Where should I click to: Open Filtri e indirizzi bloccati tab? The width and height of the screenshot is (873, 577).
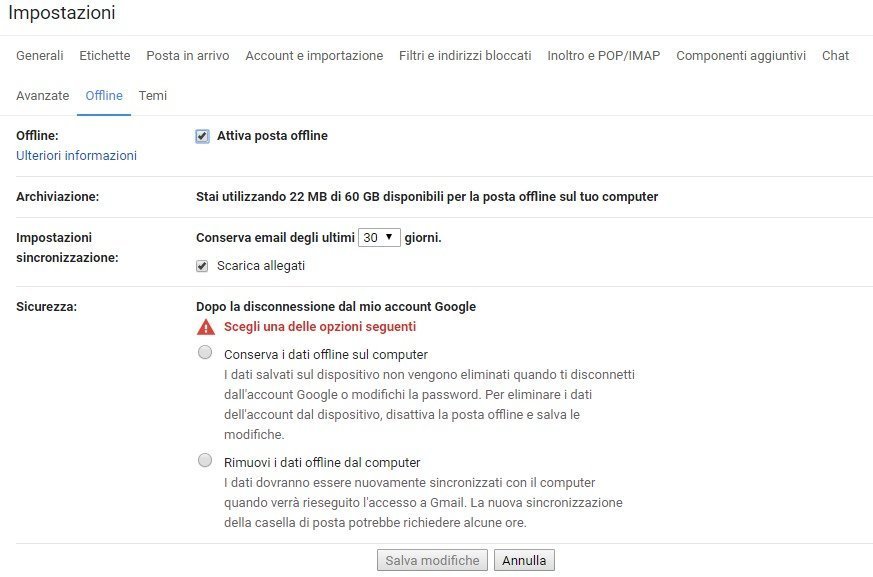click(465, 56)
